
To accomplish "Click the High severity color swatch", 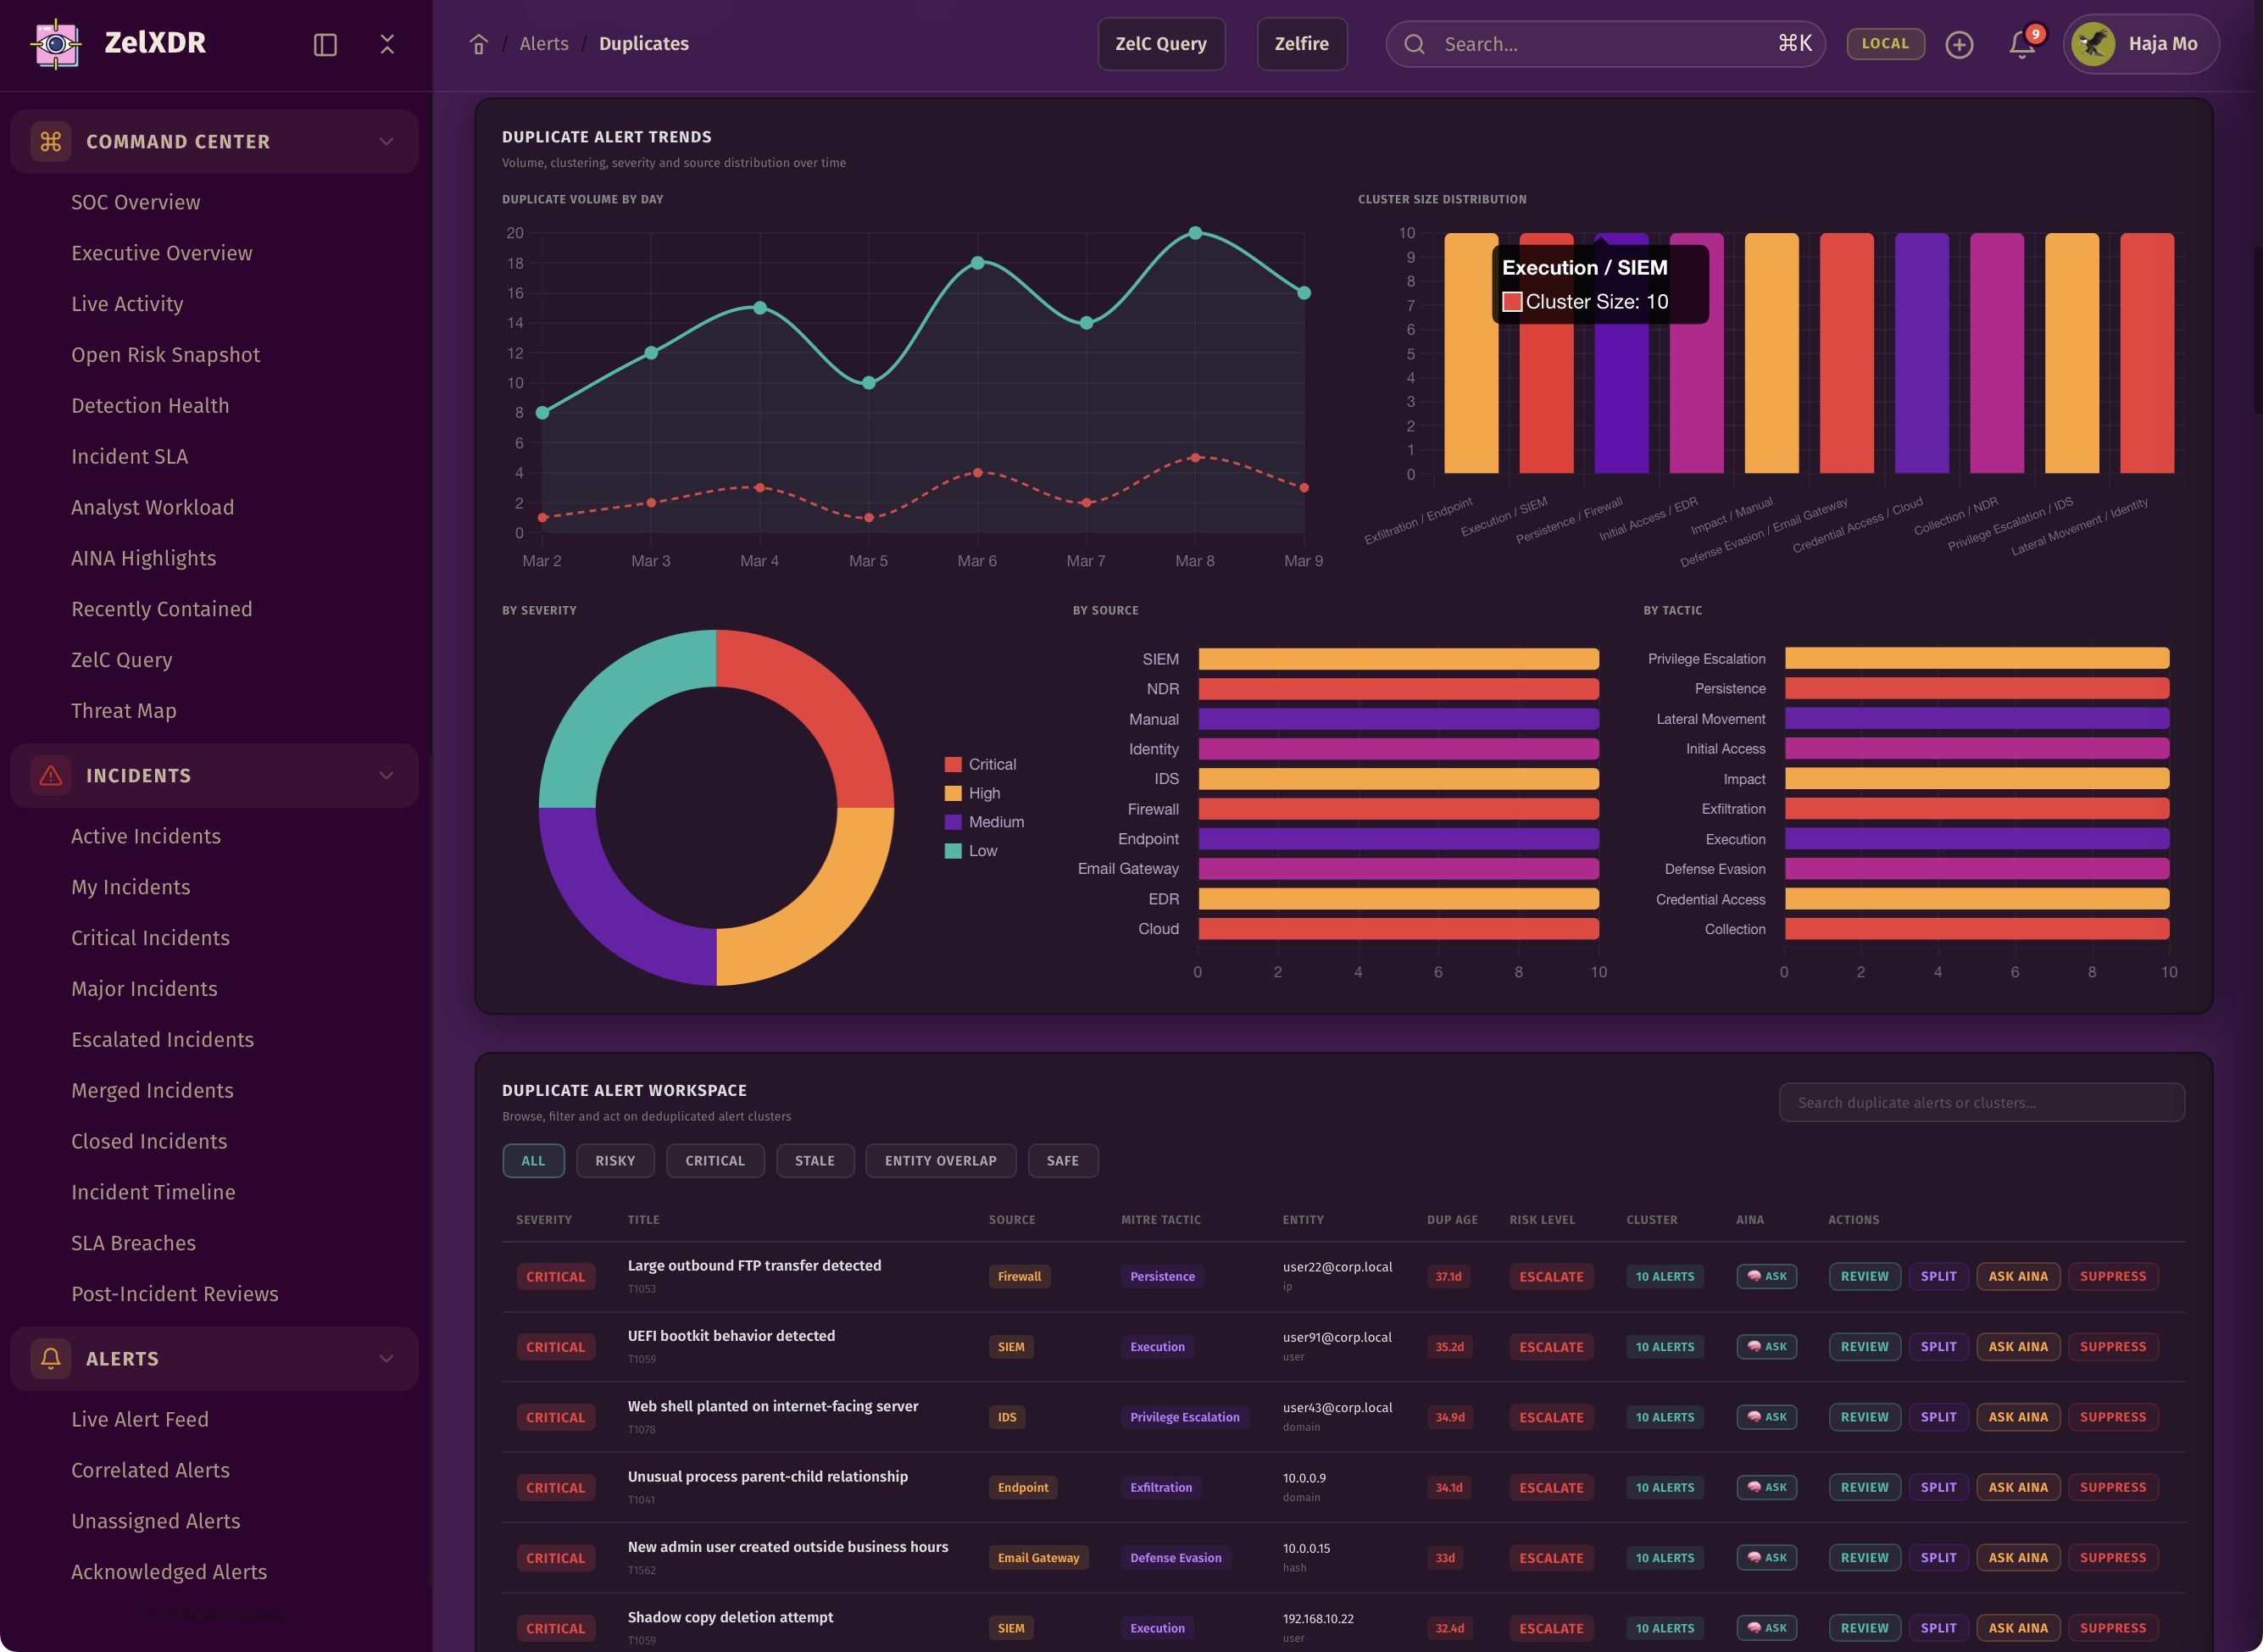I will point(953,793).
